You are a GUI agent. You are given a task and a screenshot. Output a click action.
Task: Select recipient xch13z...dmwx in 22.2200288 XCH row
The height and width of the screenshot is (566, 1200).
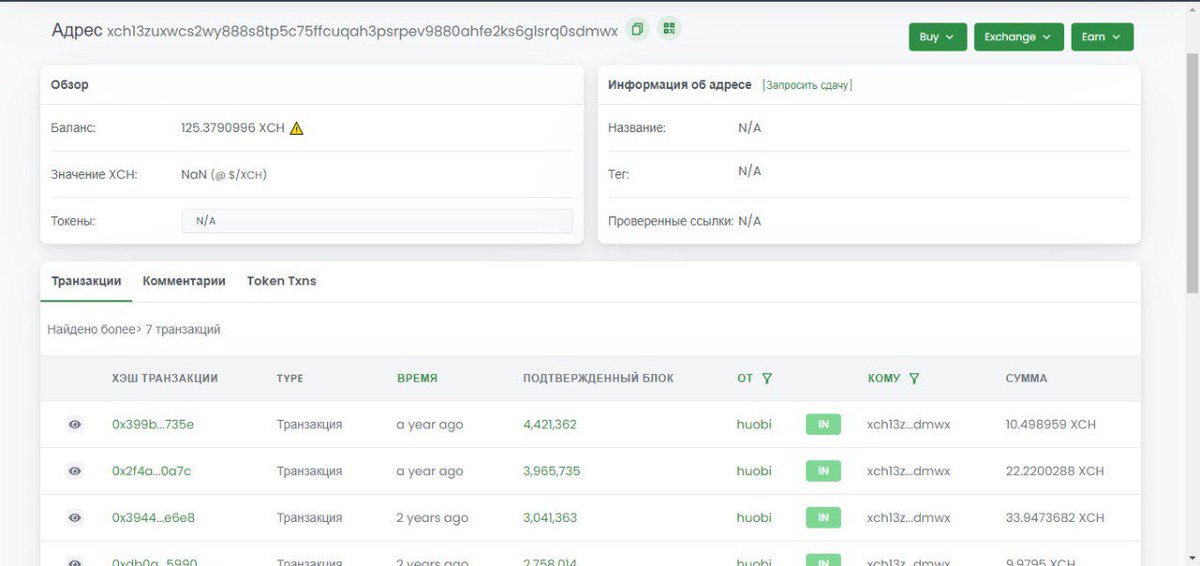(x=909, y=471)
